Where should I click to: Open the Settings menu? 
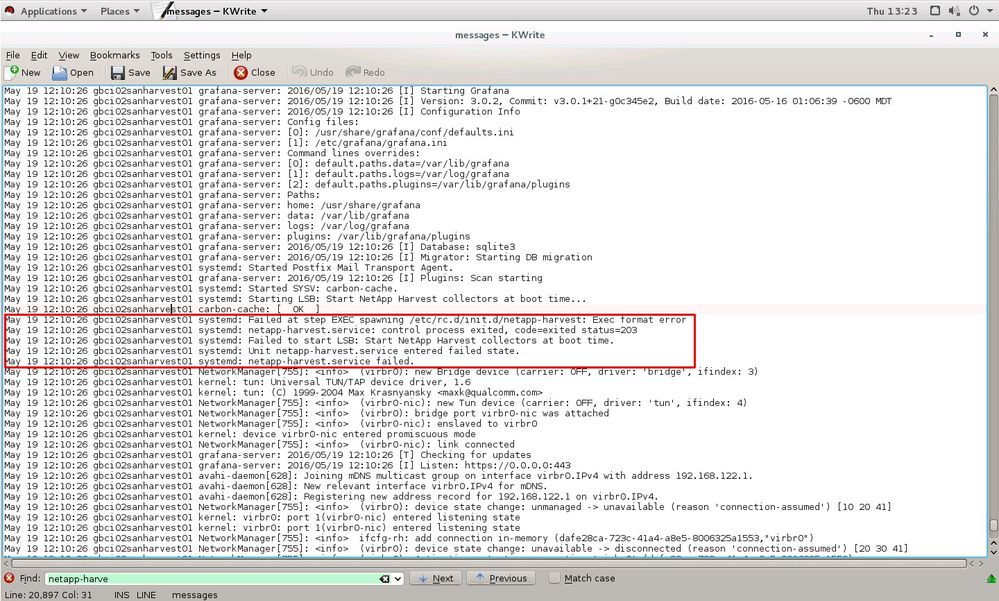(202, 55)
